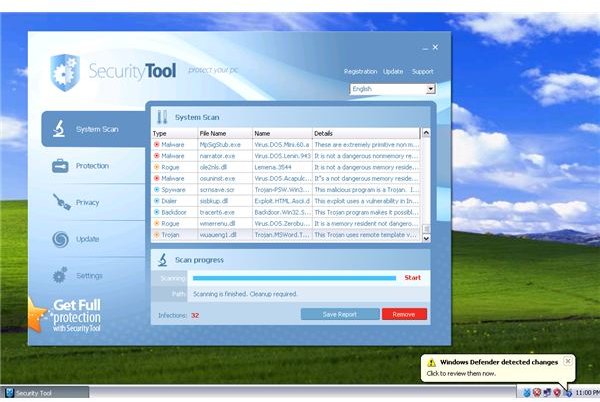Click scroll up arrow of results list
The width and height of the screenshot is (600, 402).
[x=426, y=133]
